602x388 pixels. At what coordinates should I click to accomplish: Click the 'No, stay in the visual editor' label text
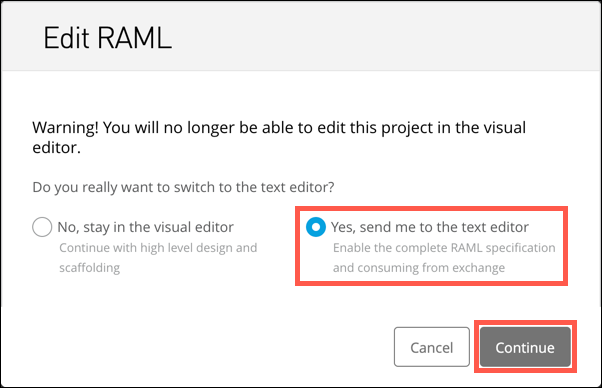tap(146, 227)
